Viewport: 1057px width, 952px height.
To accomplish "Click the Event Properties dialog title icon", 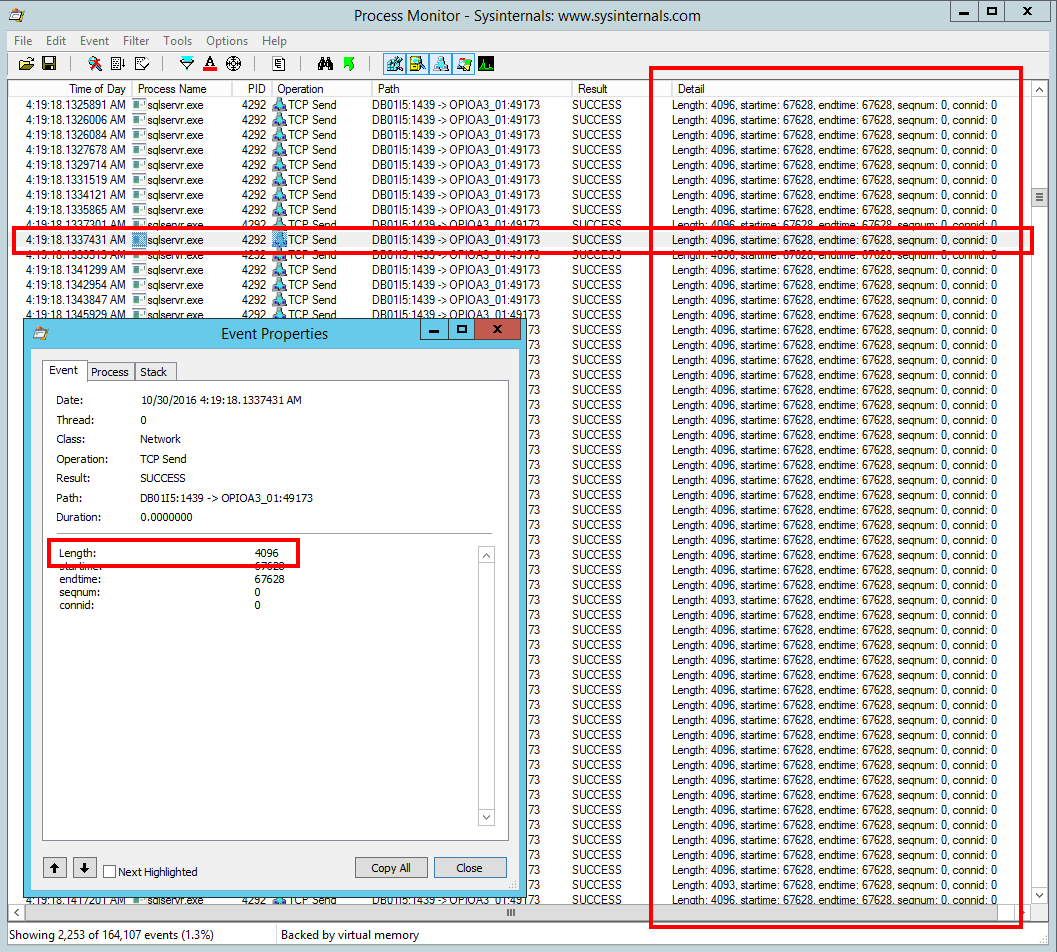I will click(x=40, y=333).
